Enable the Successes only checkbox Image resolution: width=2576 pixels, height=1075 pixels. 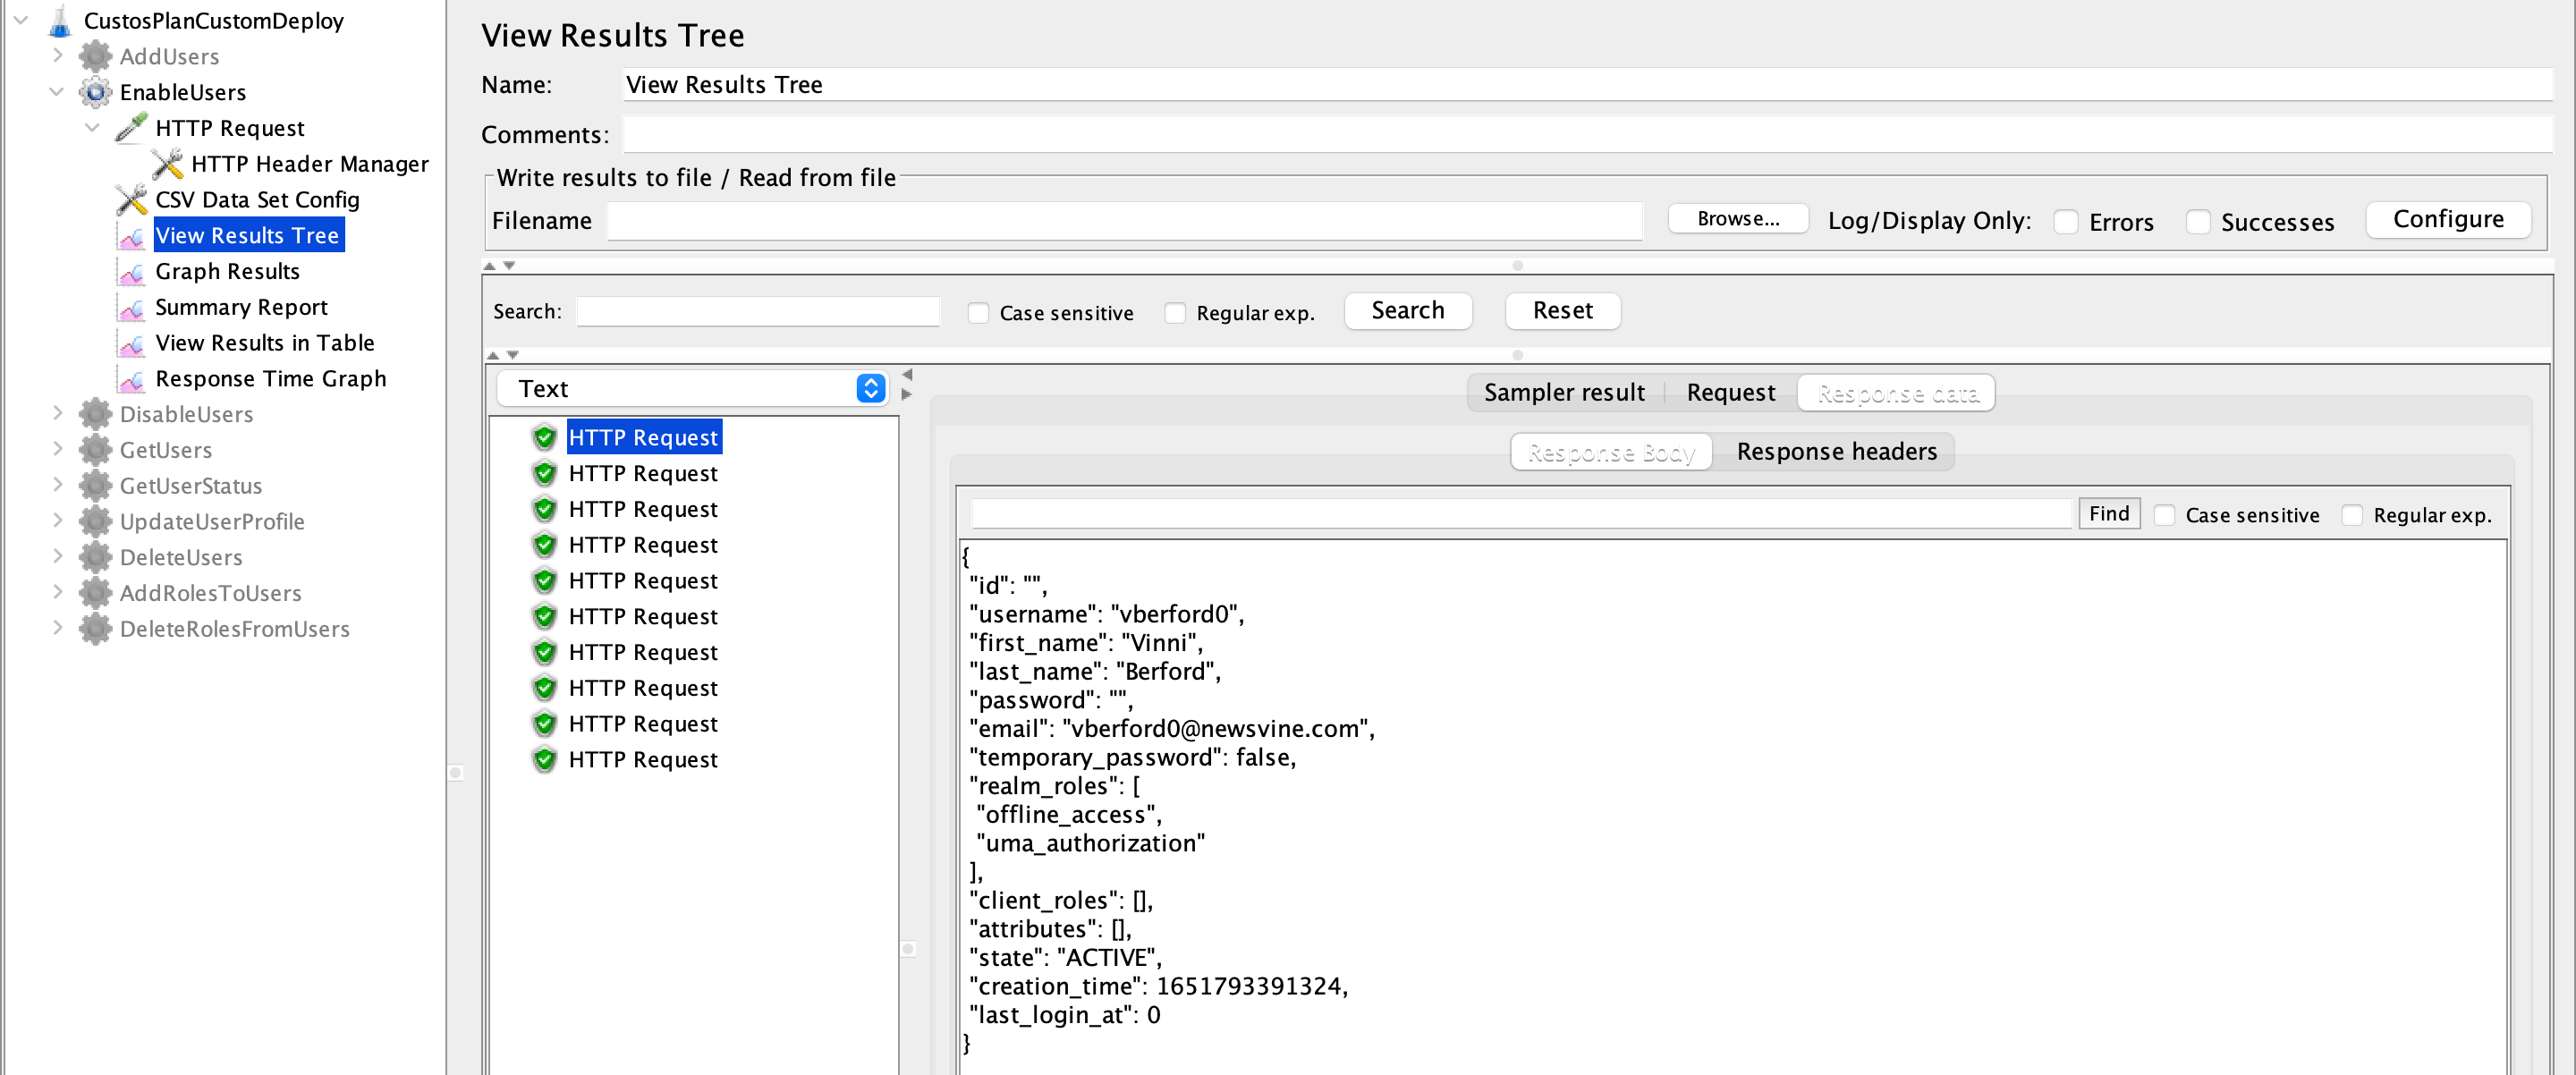pos(2197,222)
